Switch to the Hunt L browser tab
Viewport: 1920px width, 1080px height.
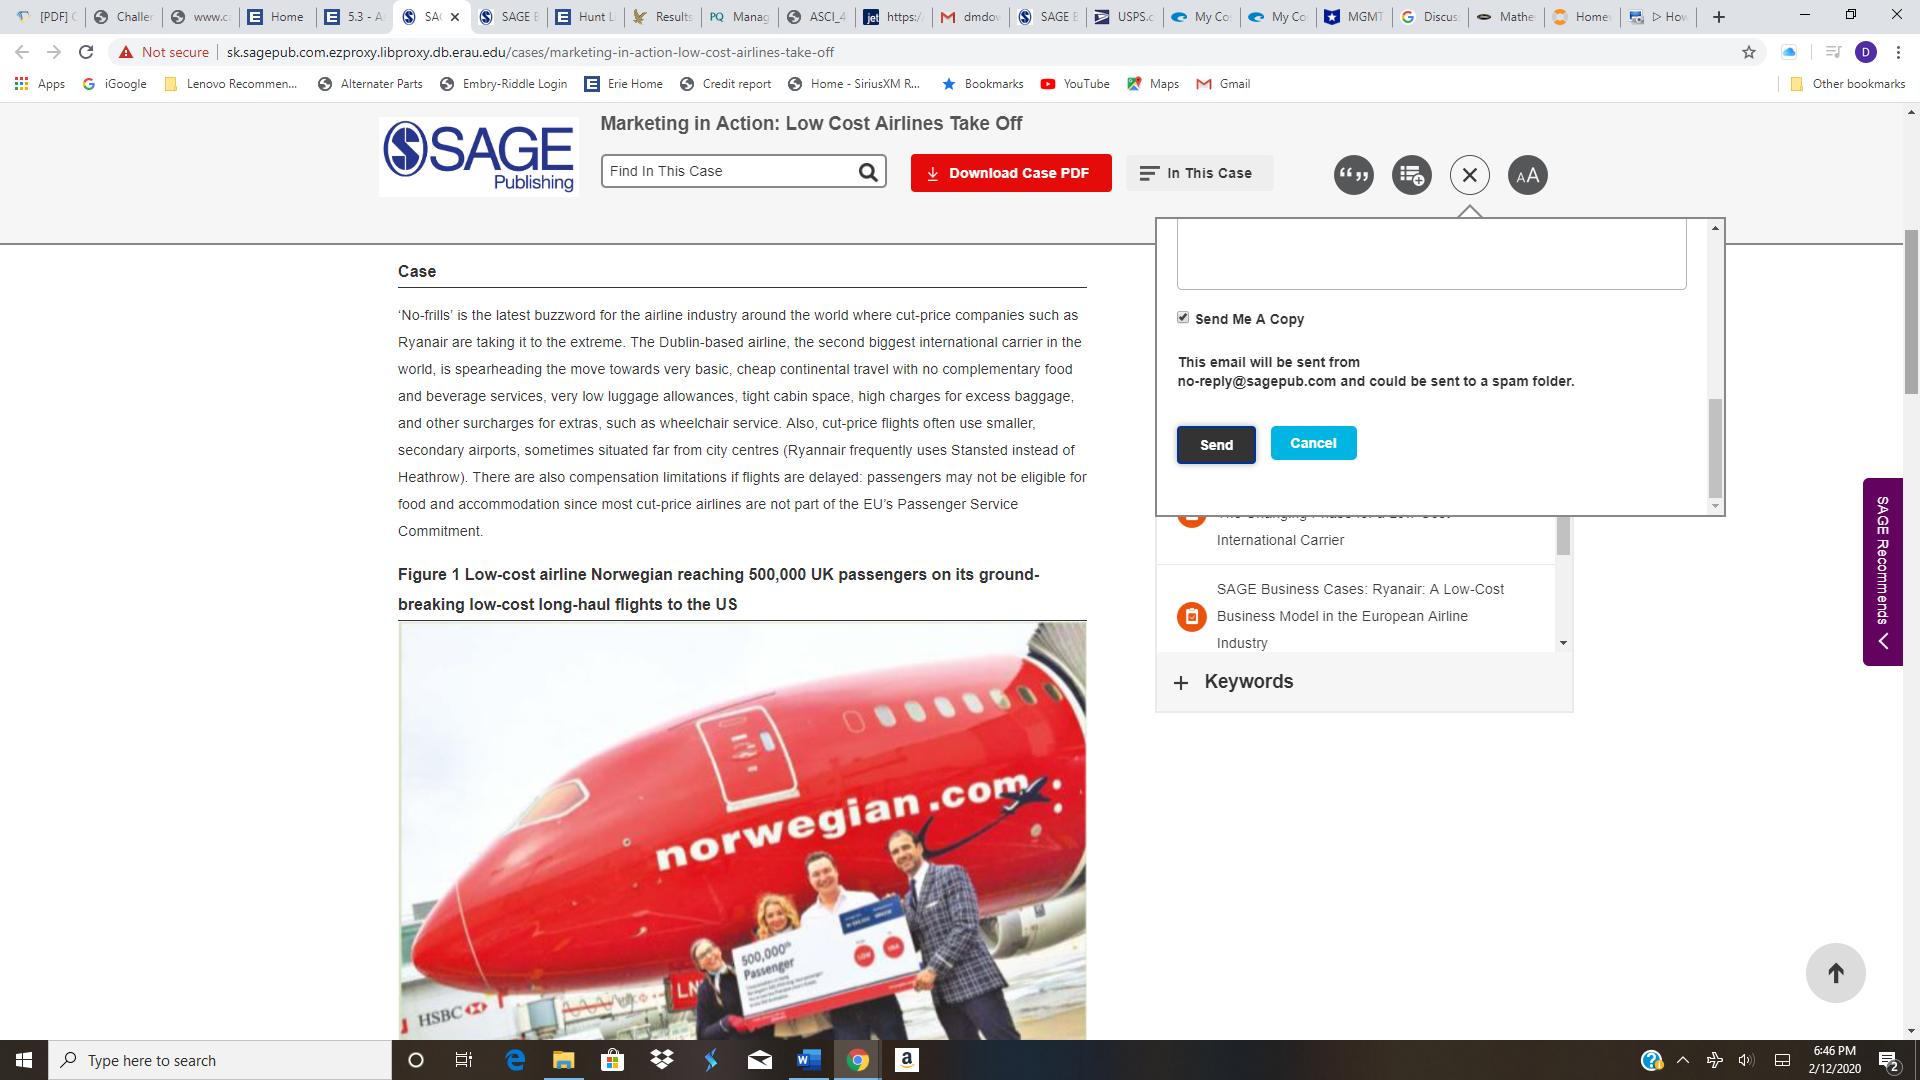[587, 16]
